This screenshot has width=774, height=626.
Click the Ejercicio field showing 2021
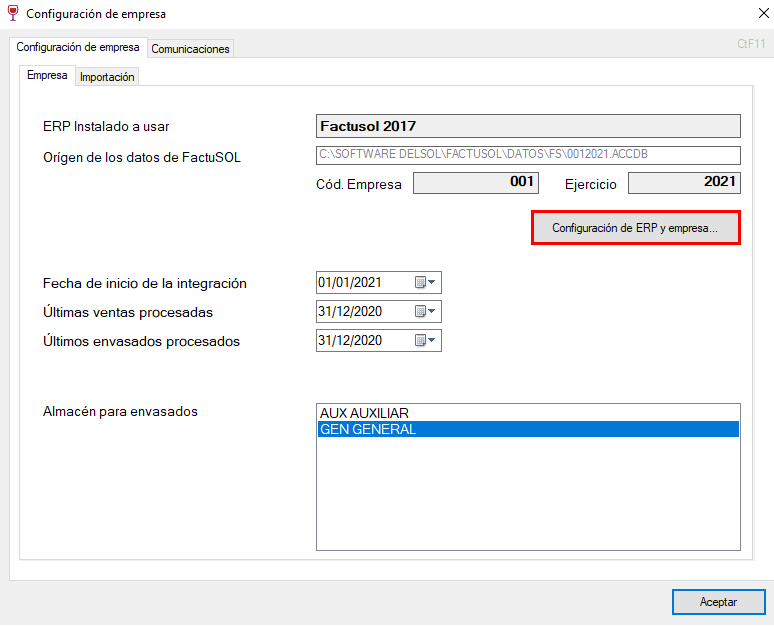(x=684, y=183)
